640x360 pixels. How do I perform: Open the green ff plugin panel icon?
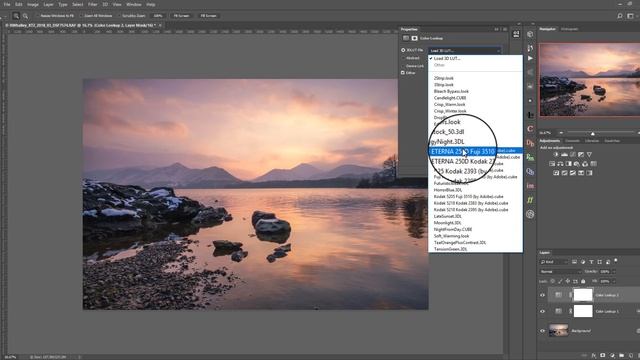(x=530, y=200)
